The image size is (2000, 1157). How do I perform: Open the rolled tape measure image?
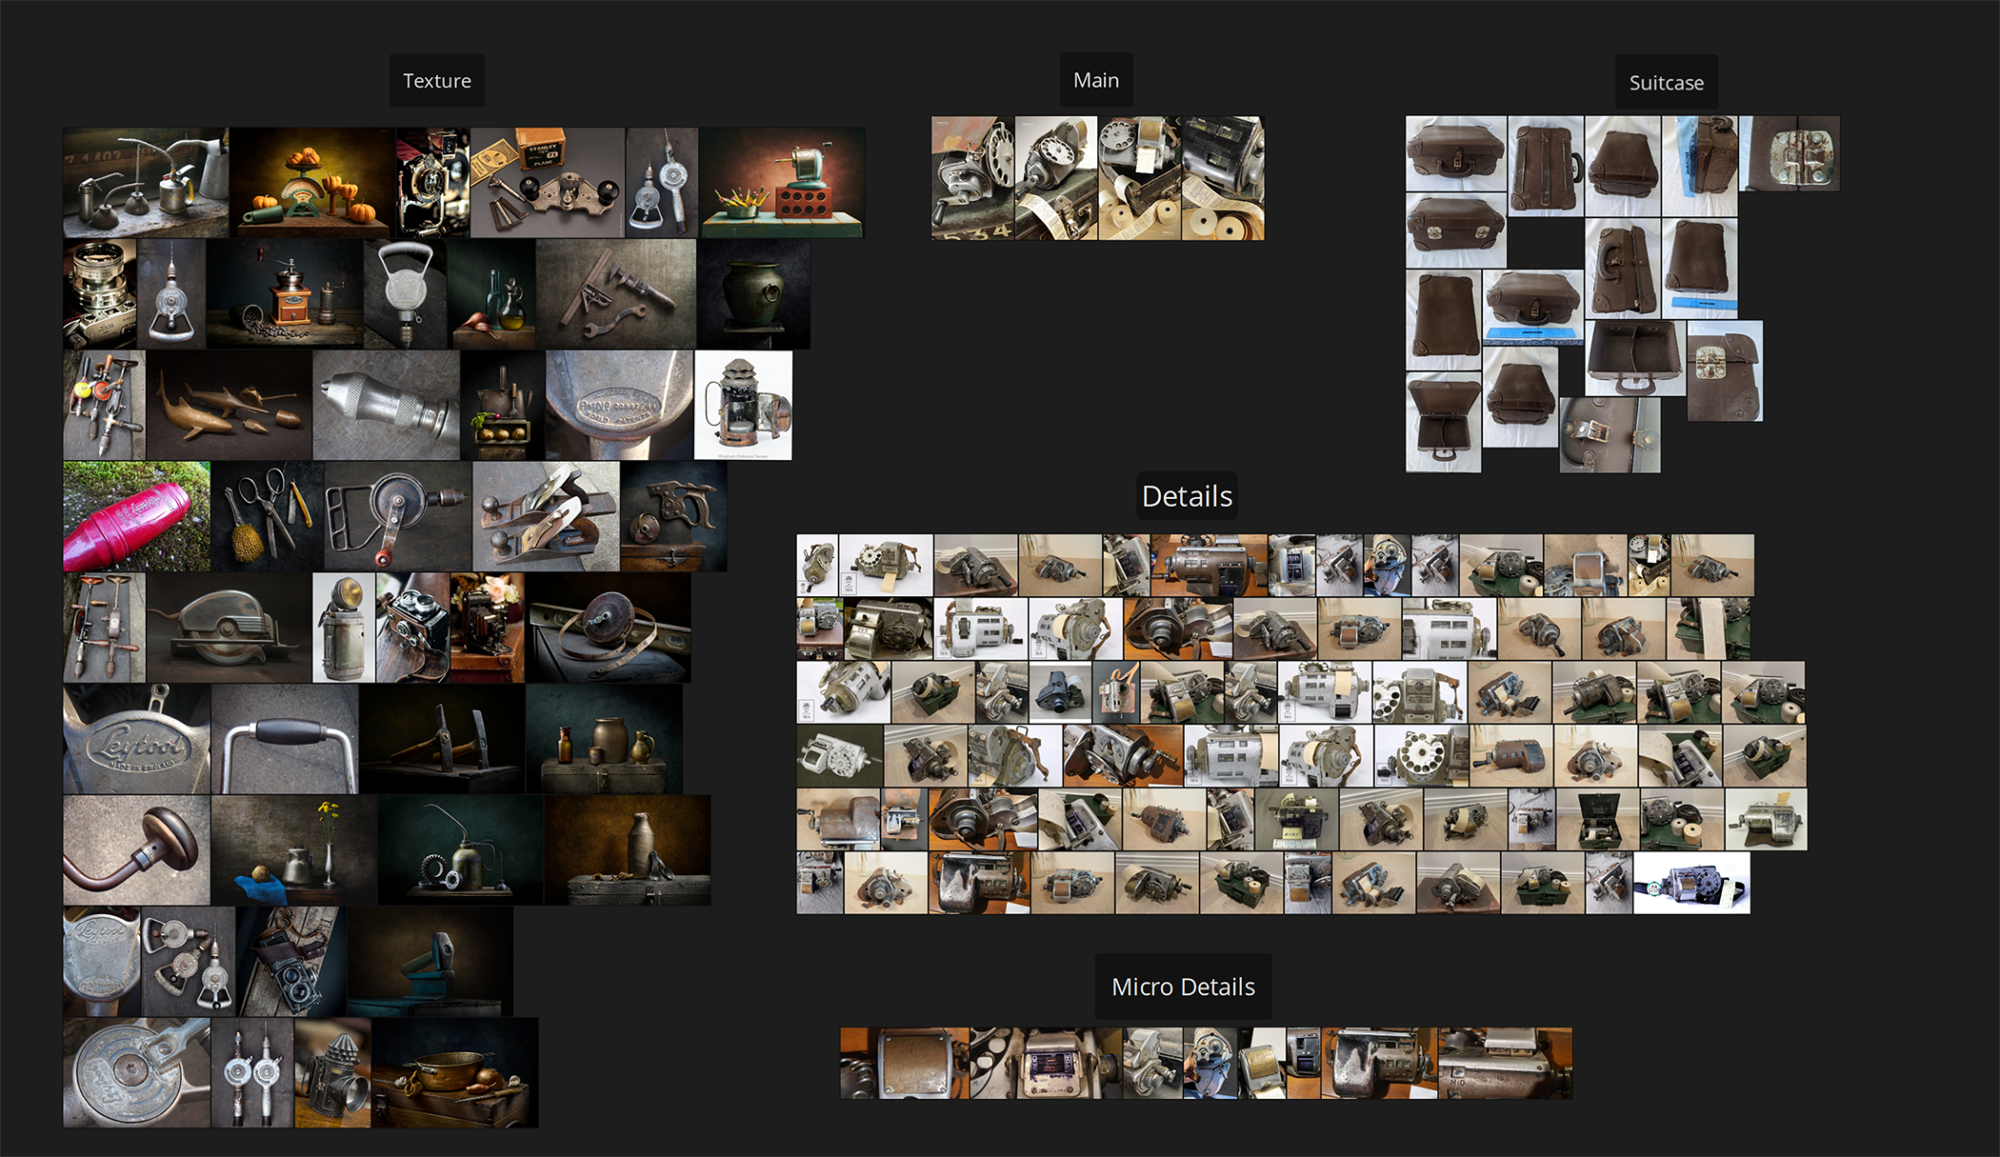608,628
